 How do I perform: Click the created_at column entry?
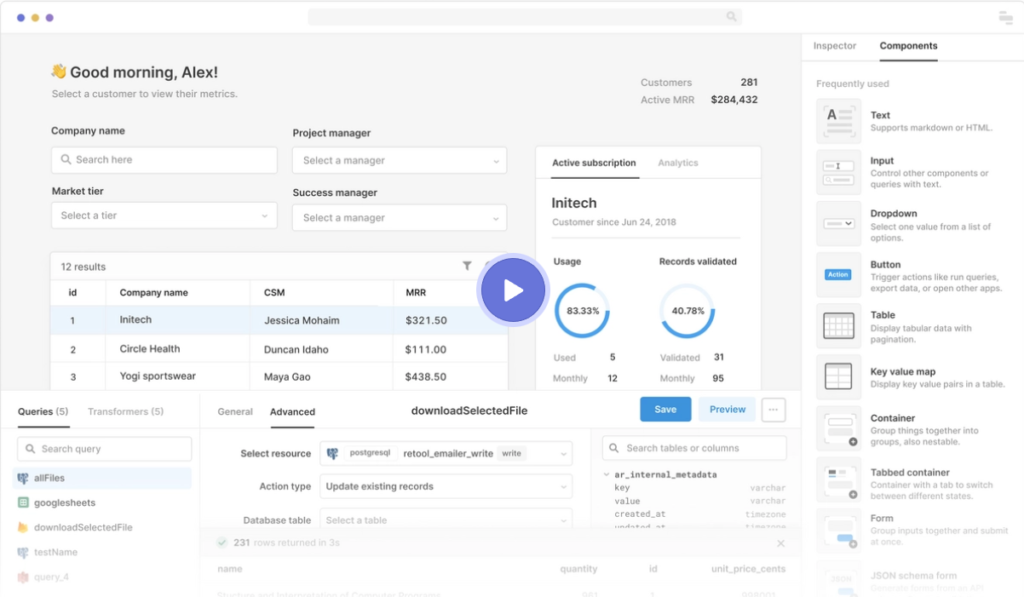[640, 514]
